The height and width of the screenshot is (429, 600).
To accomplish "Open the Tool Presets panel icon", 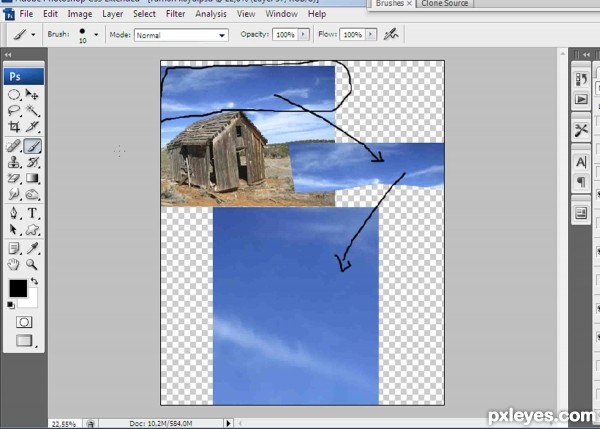I will click(x=581, y=130).
